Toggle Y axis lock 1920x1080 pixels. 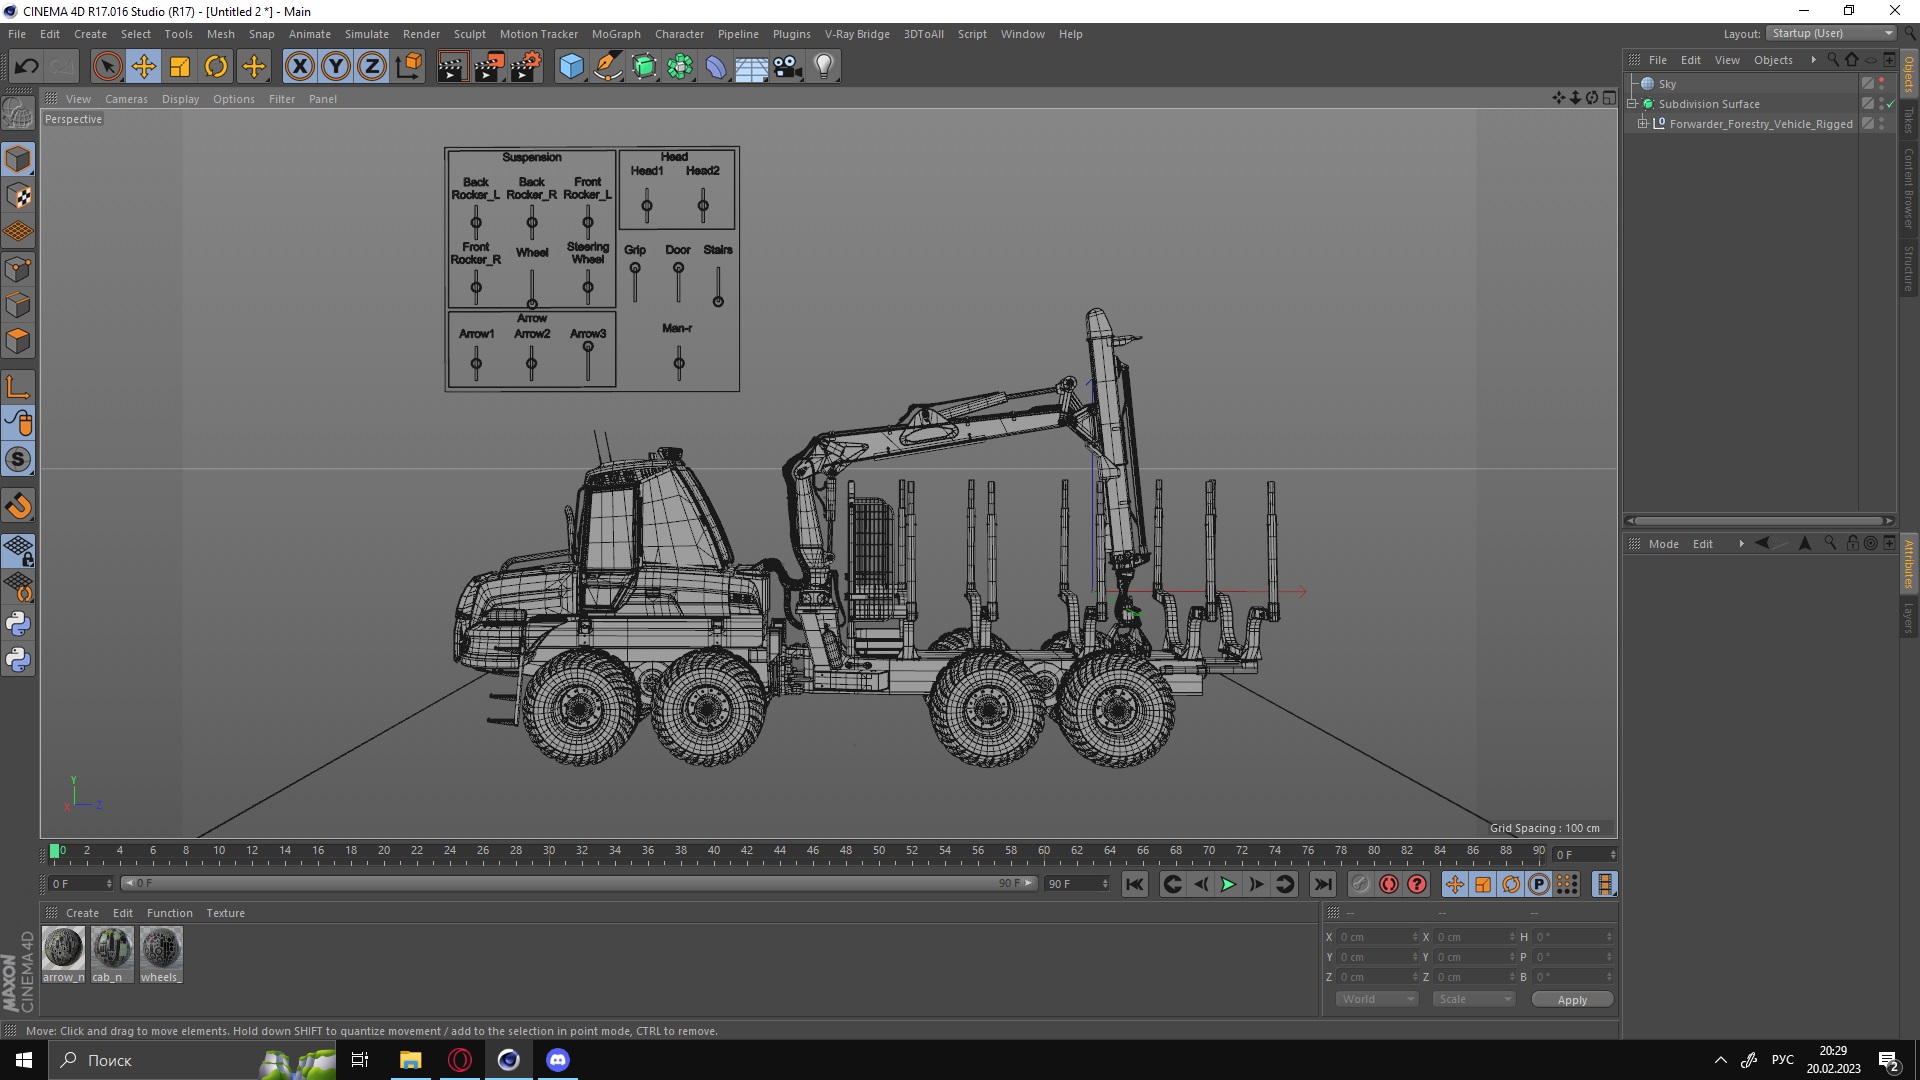coord(336,67)
